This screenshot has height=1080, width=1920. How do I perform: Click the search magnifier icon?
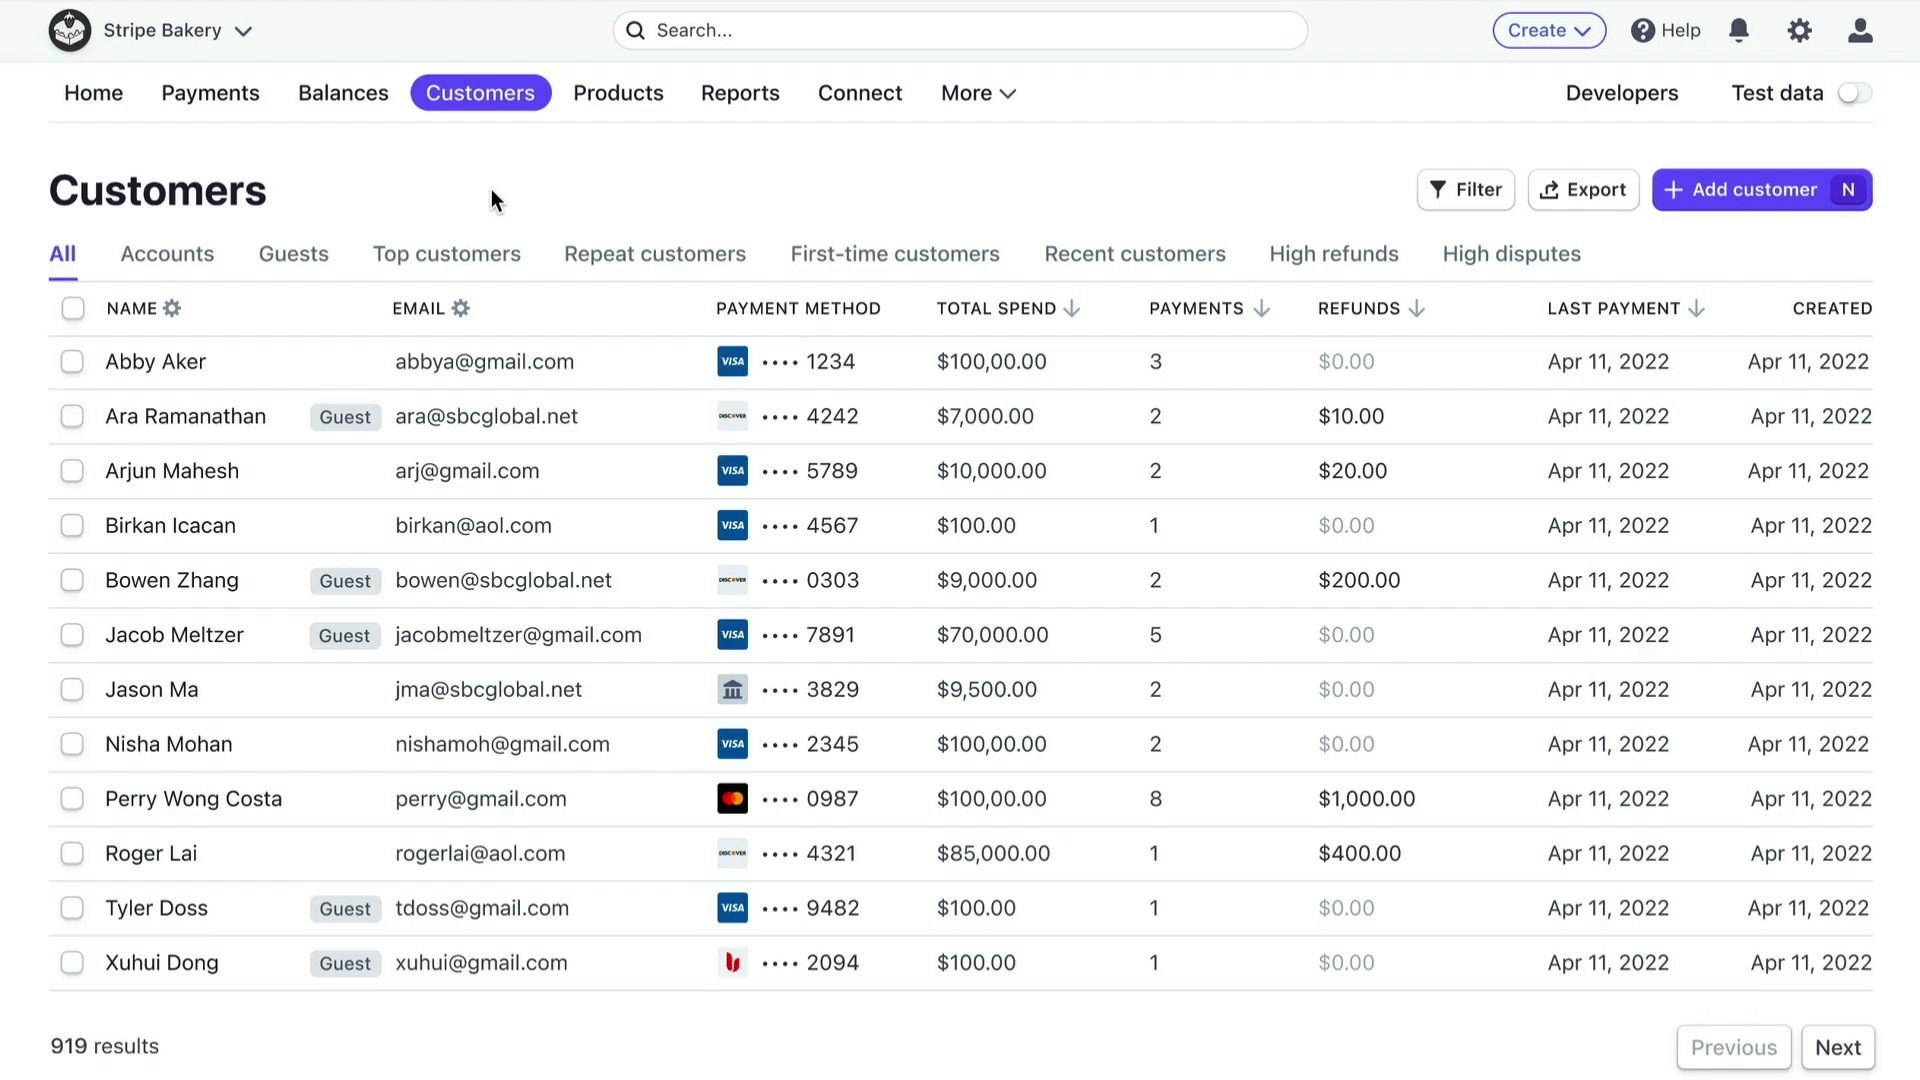[x=635, y=31]
